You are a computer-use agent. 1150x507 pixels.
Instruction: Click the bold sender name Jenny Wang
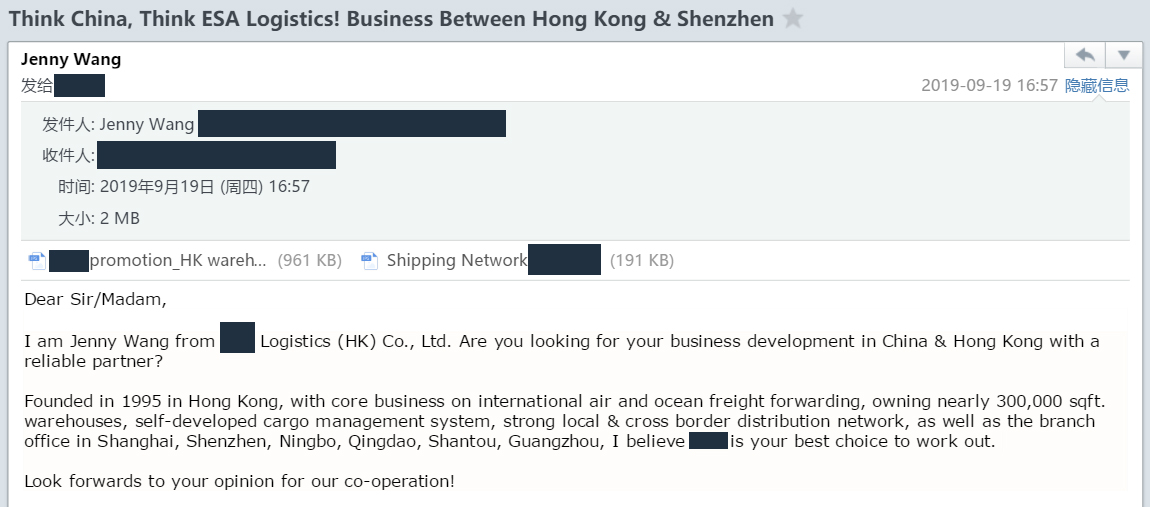pos(71,59)
